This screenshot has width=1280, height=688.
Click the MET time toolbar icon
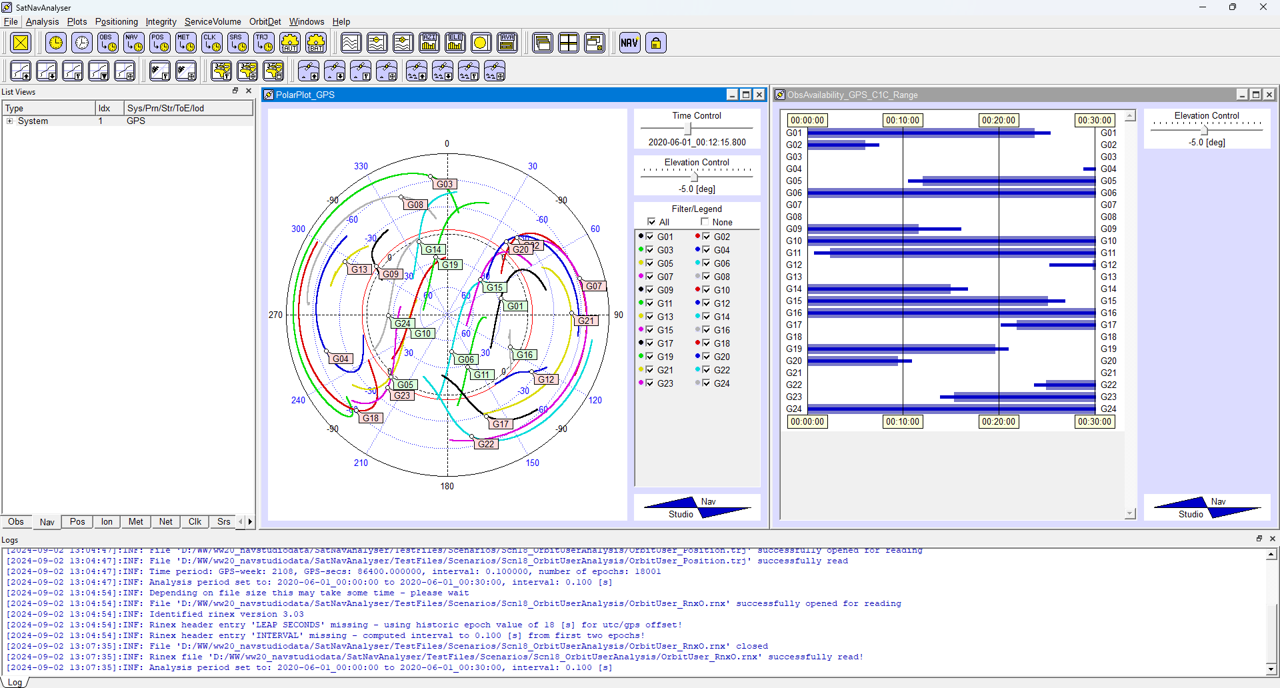click(185, 43)
